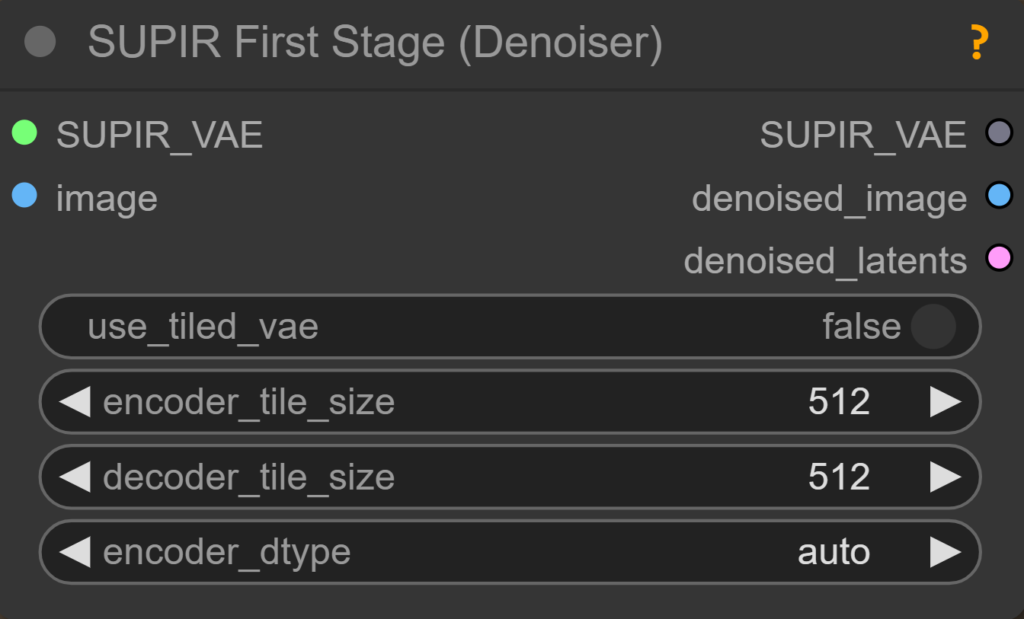Increase encoder_tile_size with right arrow
Screen dimensions: 1024x619
pyautogui.click(x=945, y=402)
